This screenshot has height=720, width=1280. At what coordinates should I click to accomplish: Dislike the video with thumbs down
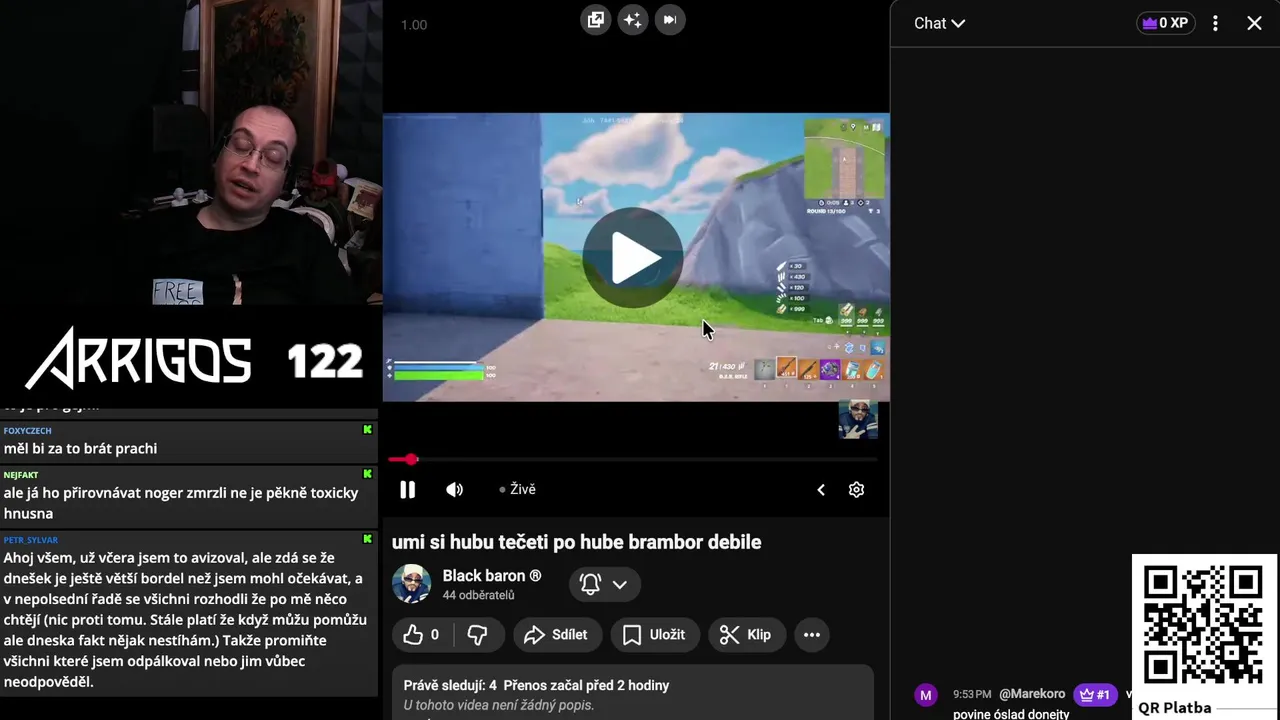coord(477,634)
